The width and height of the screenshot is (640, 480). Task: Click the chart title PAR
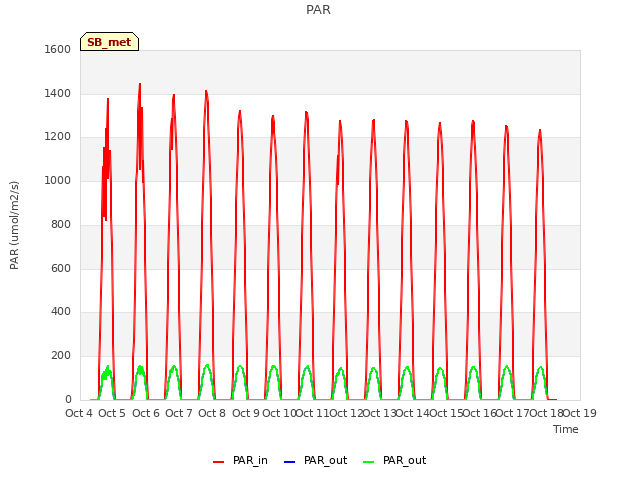click(x=318, y=10)
